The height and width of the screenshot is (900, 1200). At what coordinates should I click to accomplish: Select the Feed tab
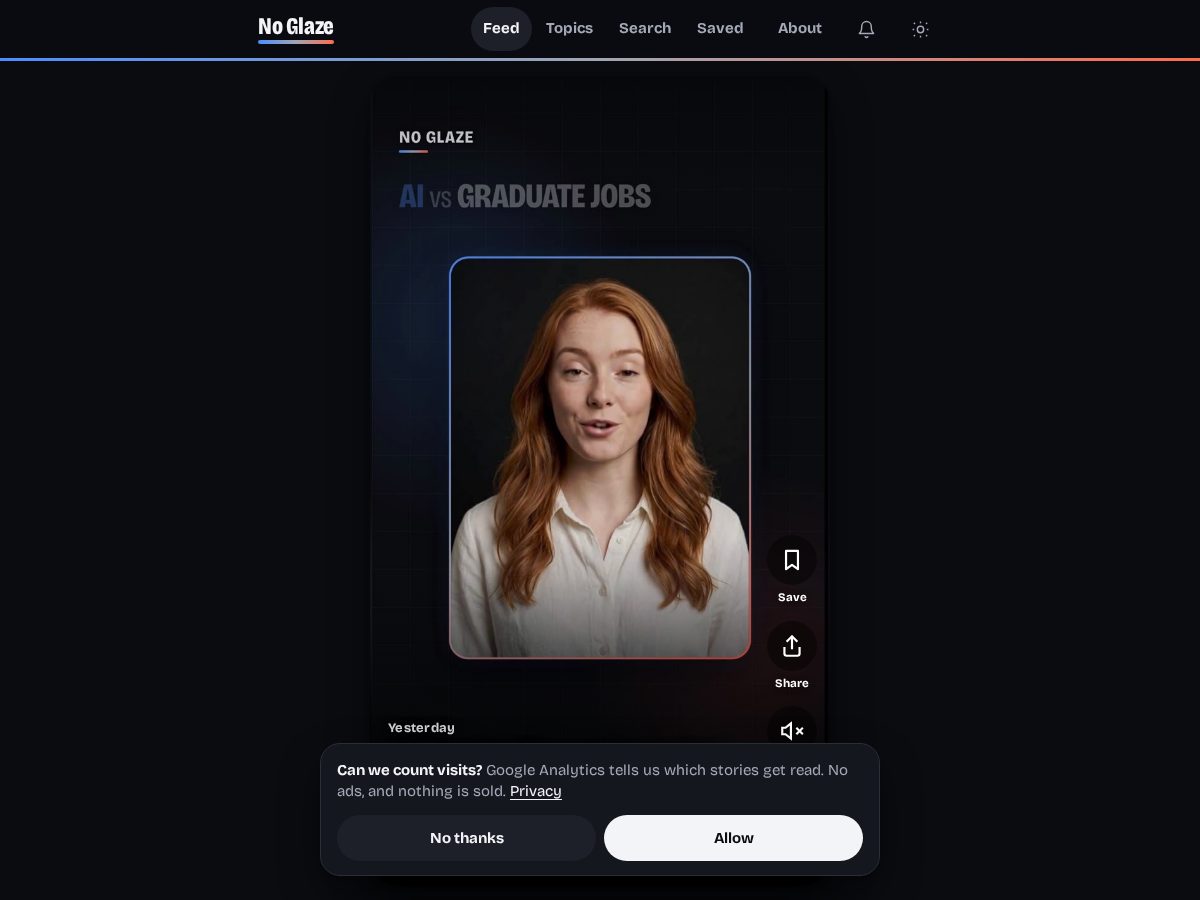coord(501,28)
